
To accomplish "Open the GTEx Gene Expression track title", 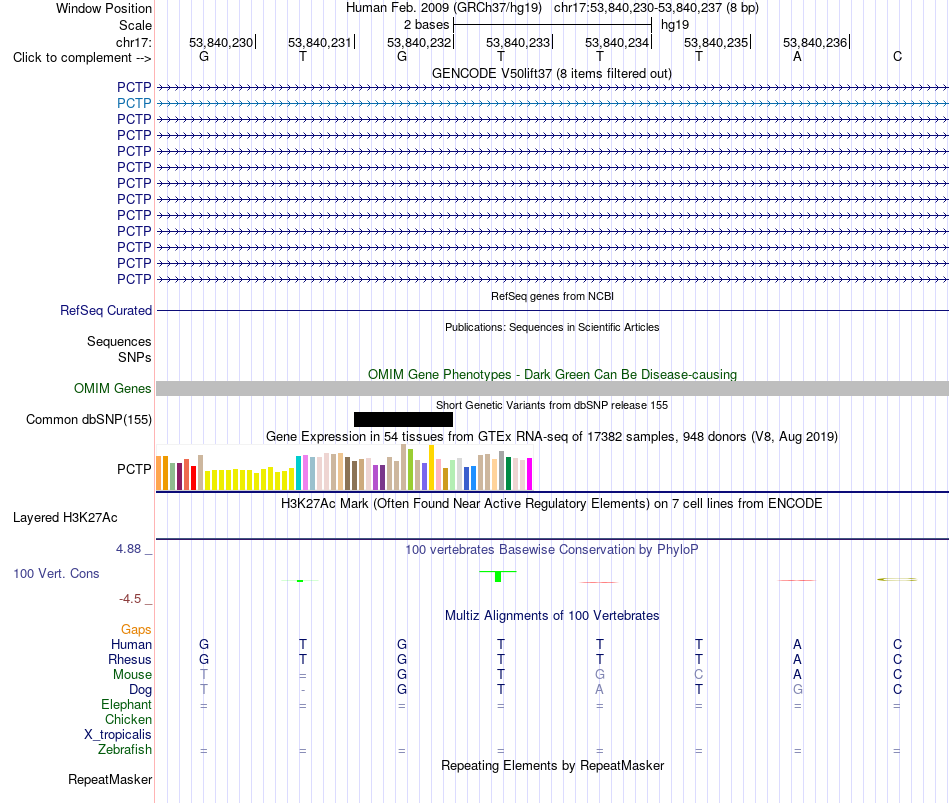I will click(552, 436).
